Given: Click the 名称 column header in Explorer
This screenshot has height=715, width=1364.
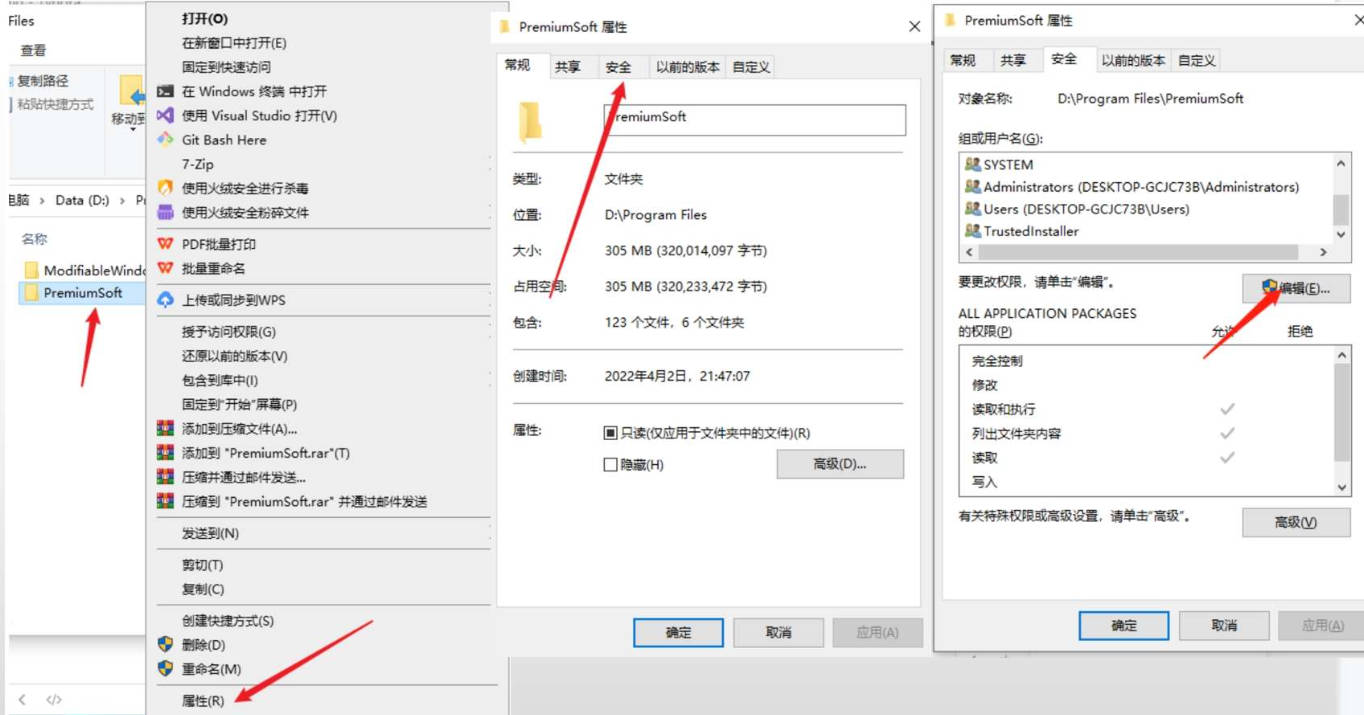Looking at the screenshot, I should pos(34,239).
